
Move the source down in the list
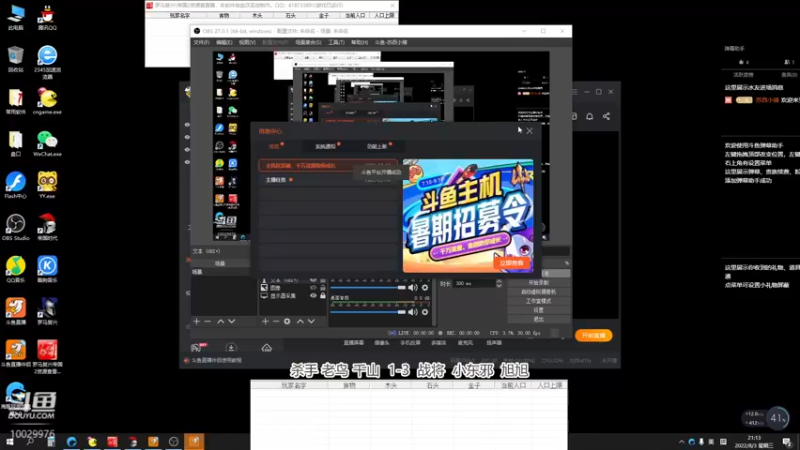coord(311,321)
